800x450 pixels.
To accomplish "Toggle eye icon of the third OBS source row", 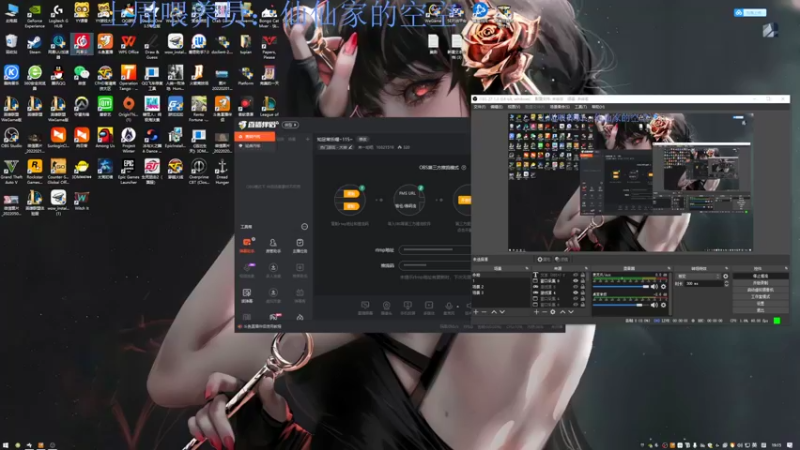I will [576, 287].
